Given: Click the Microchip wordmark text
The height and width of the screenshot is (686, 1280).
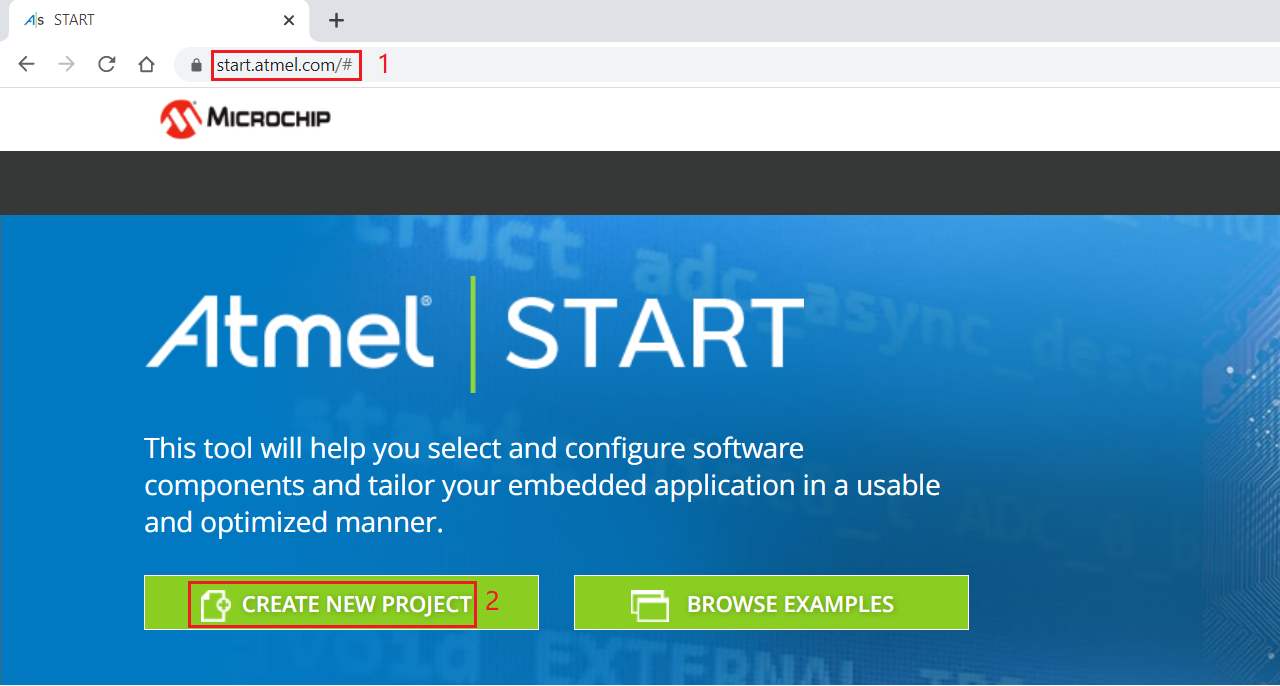Looking at the screenshot, I should (268, 119).
